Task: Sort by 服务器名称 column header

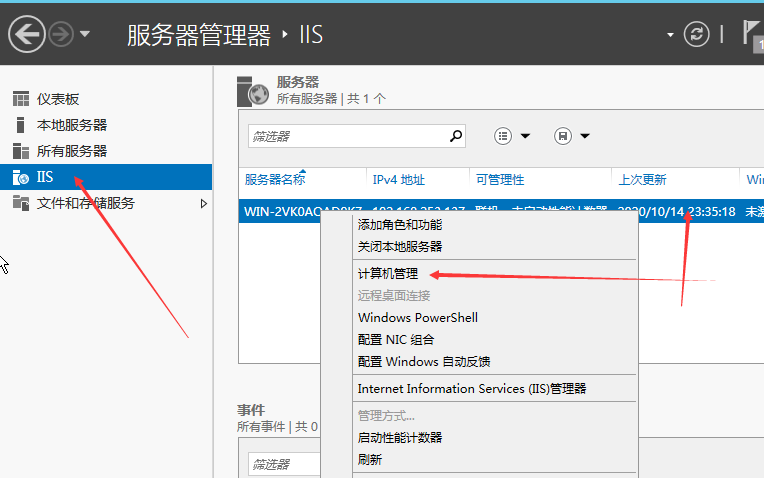Action: [275, 180]
